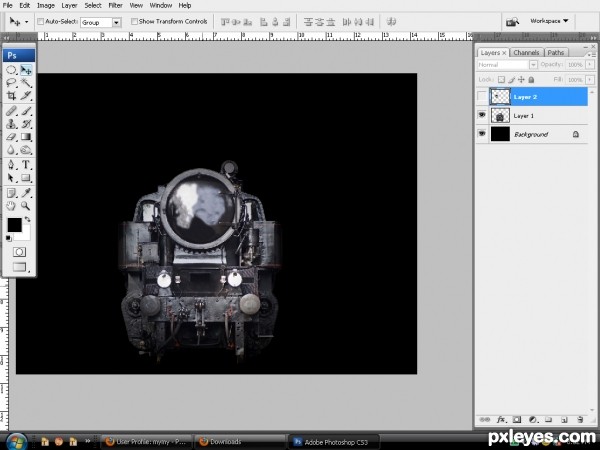600x450 pixels.
Task: Open the Auto-Select Group dropdown
Action: pyautogui.click(x=116, y=23)
